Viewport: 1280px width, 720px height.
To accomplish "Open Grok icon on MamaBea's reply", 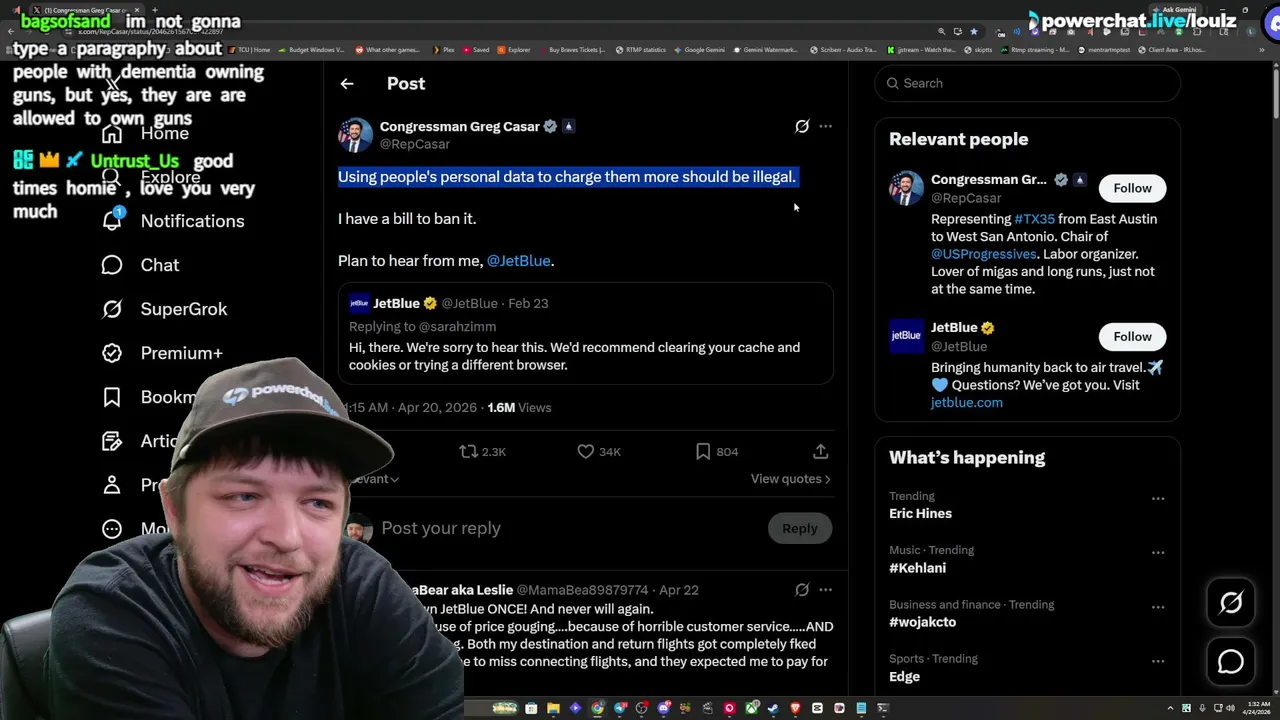I will click(x=802, y=590).
